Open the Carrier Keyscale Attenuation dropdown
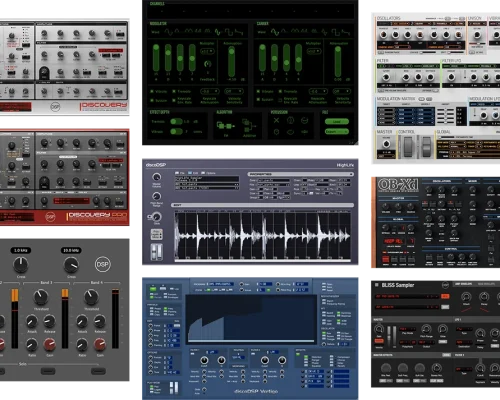This screenshot has width=500, height=400. [318, 91]
